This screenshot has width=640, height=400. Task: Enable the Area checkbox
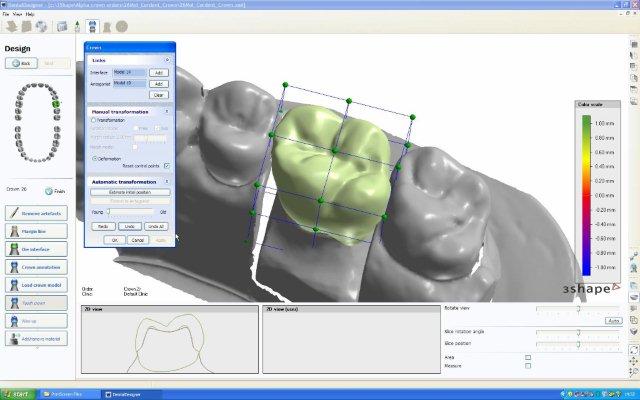click(x=528, y=357)
